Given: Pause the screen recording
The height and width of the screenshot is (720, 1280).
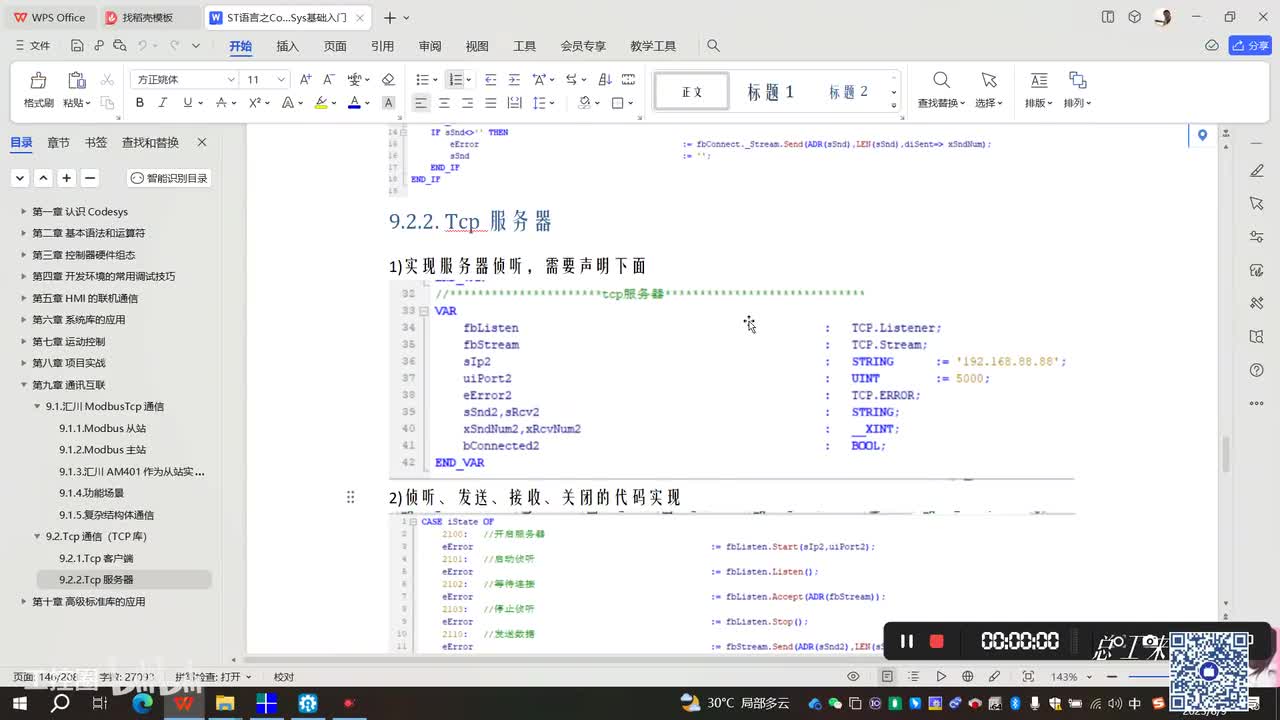Looking at the screenshot, I should 907,641.
